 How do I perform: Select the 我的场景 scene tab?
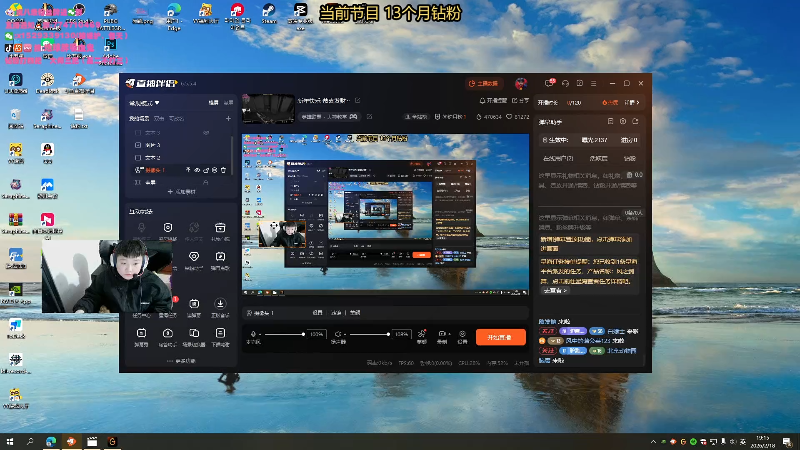tap(139, 118)
